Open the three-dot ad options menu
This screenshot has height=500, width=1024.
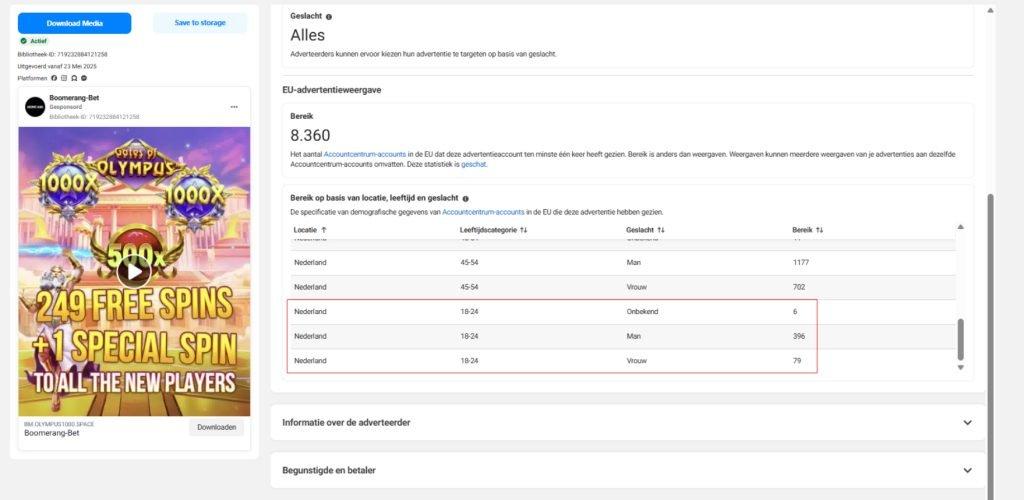234,107
